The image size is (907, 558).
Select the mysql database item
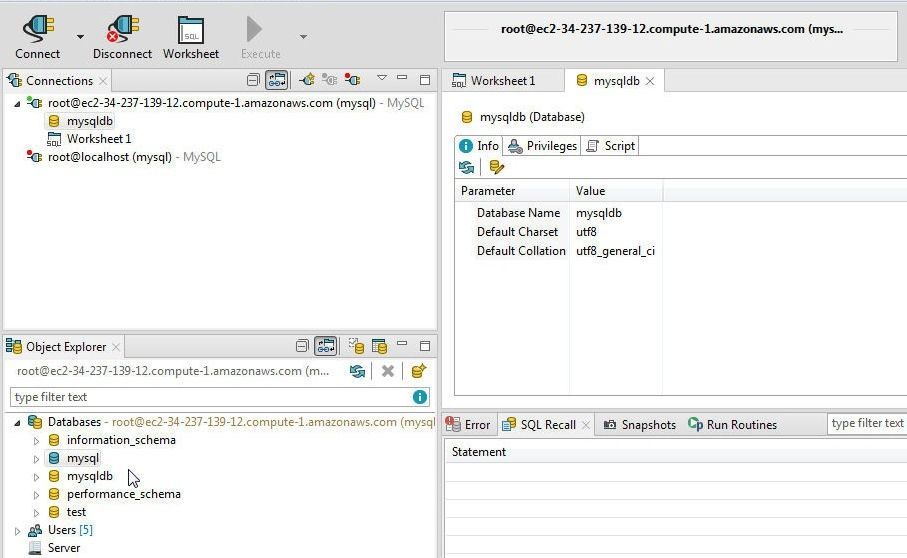[82, 458]
